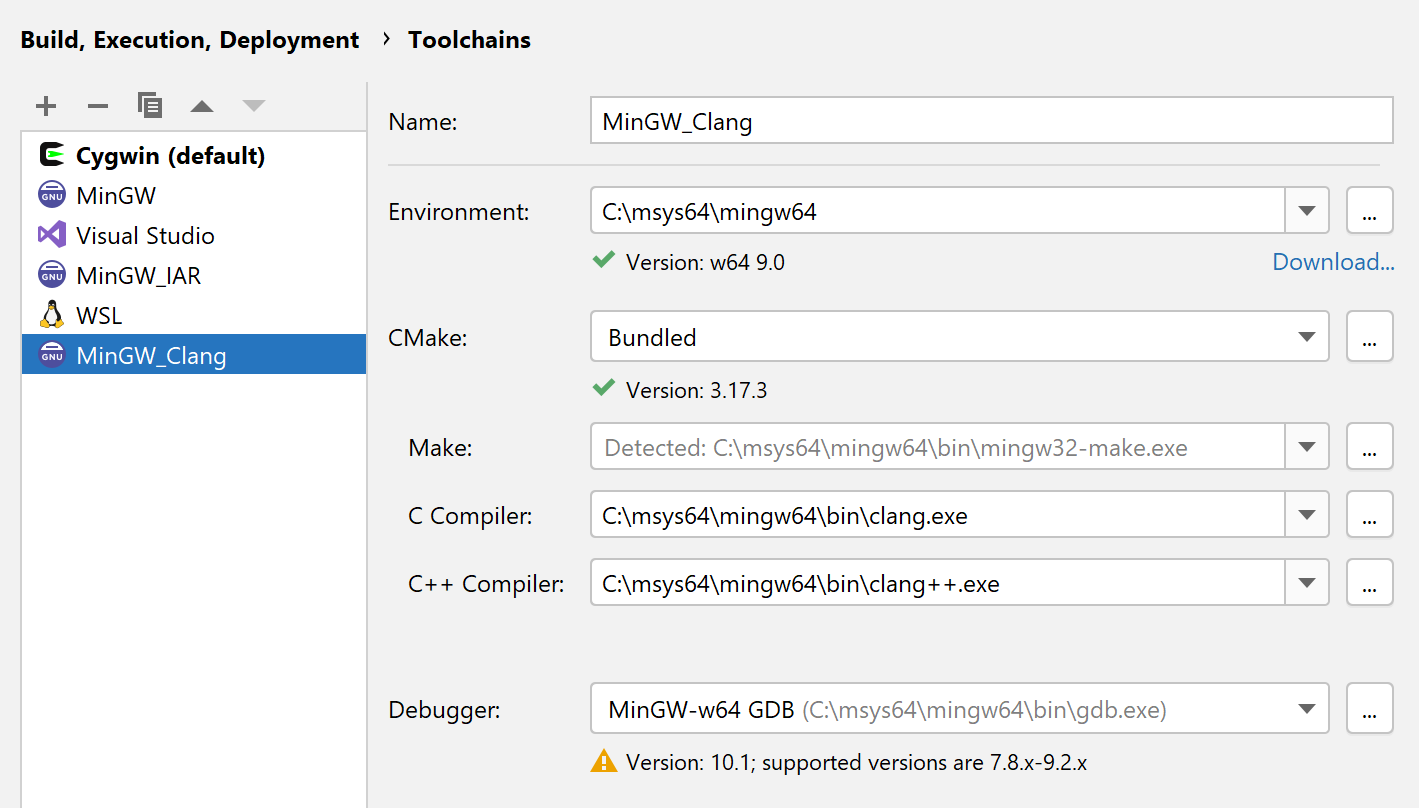
Task: Click the Environment path text field
Action: 937,211
